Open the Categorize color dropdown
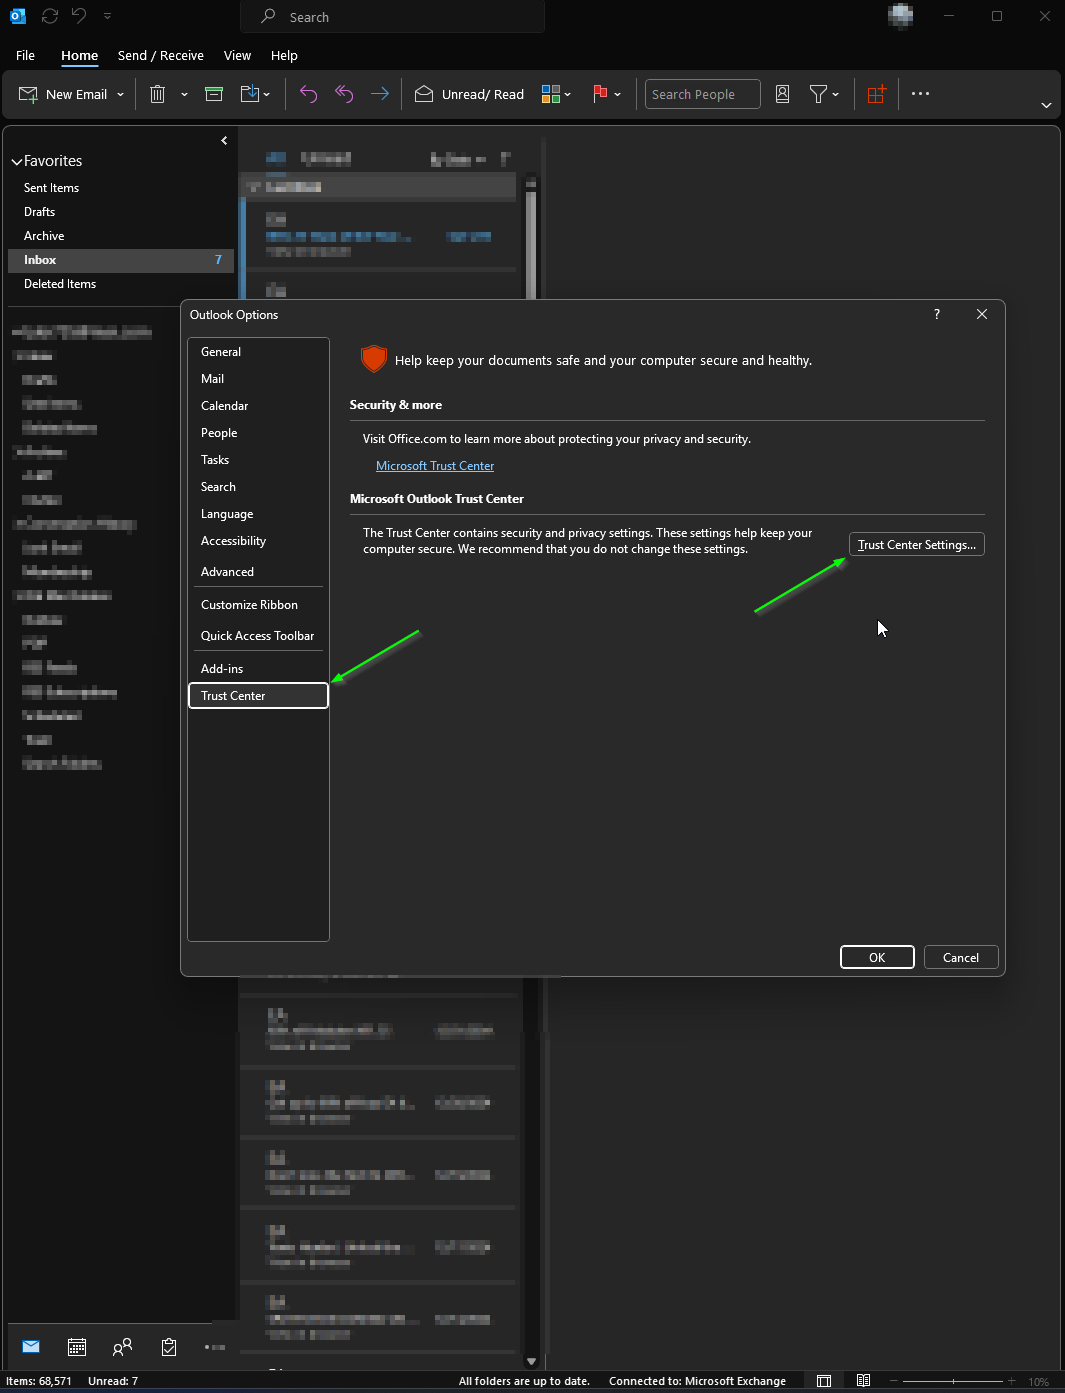 [555, 93]
